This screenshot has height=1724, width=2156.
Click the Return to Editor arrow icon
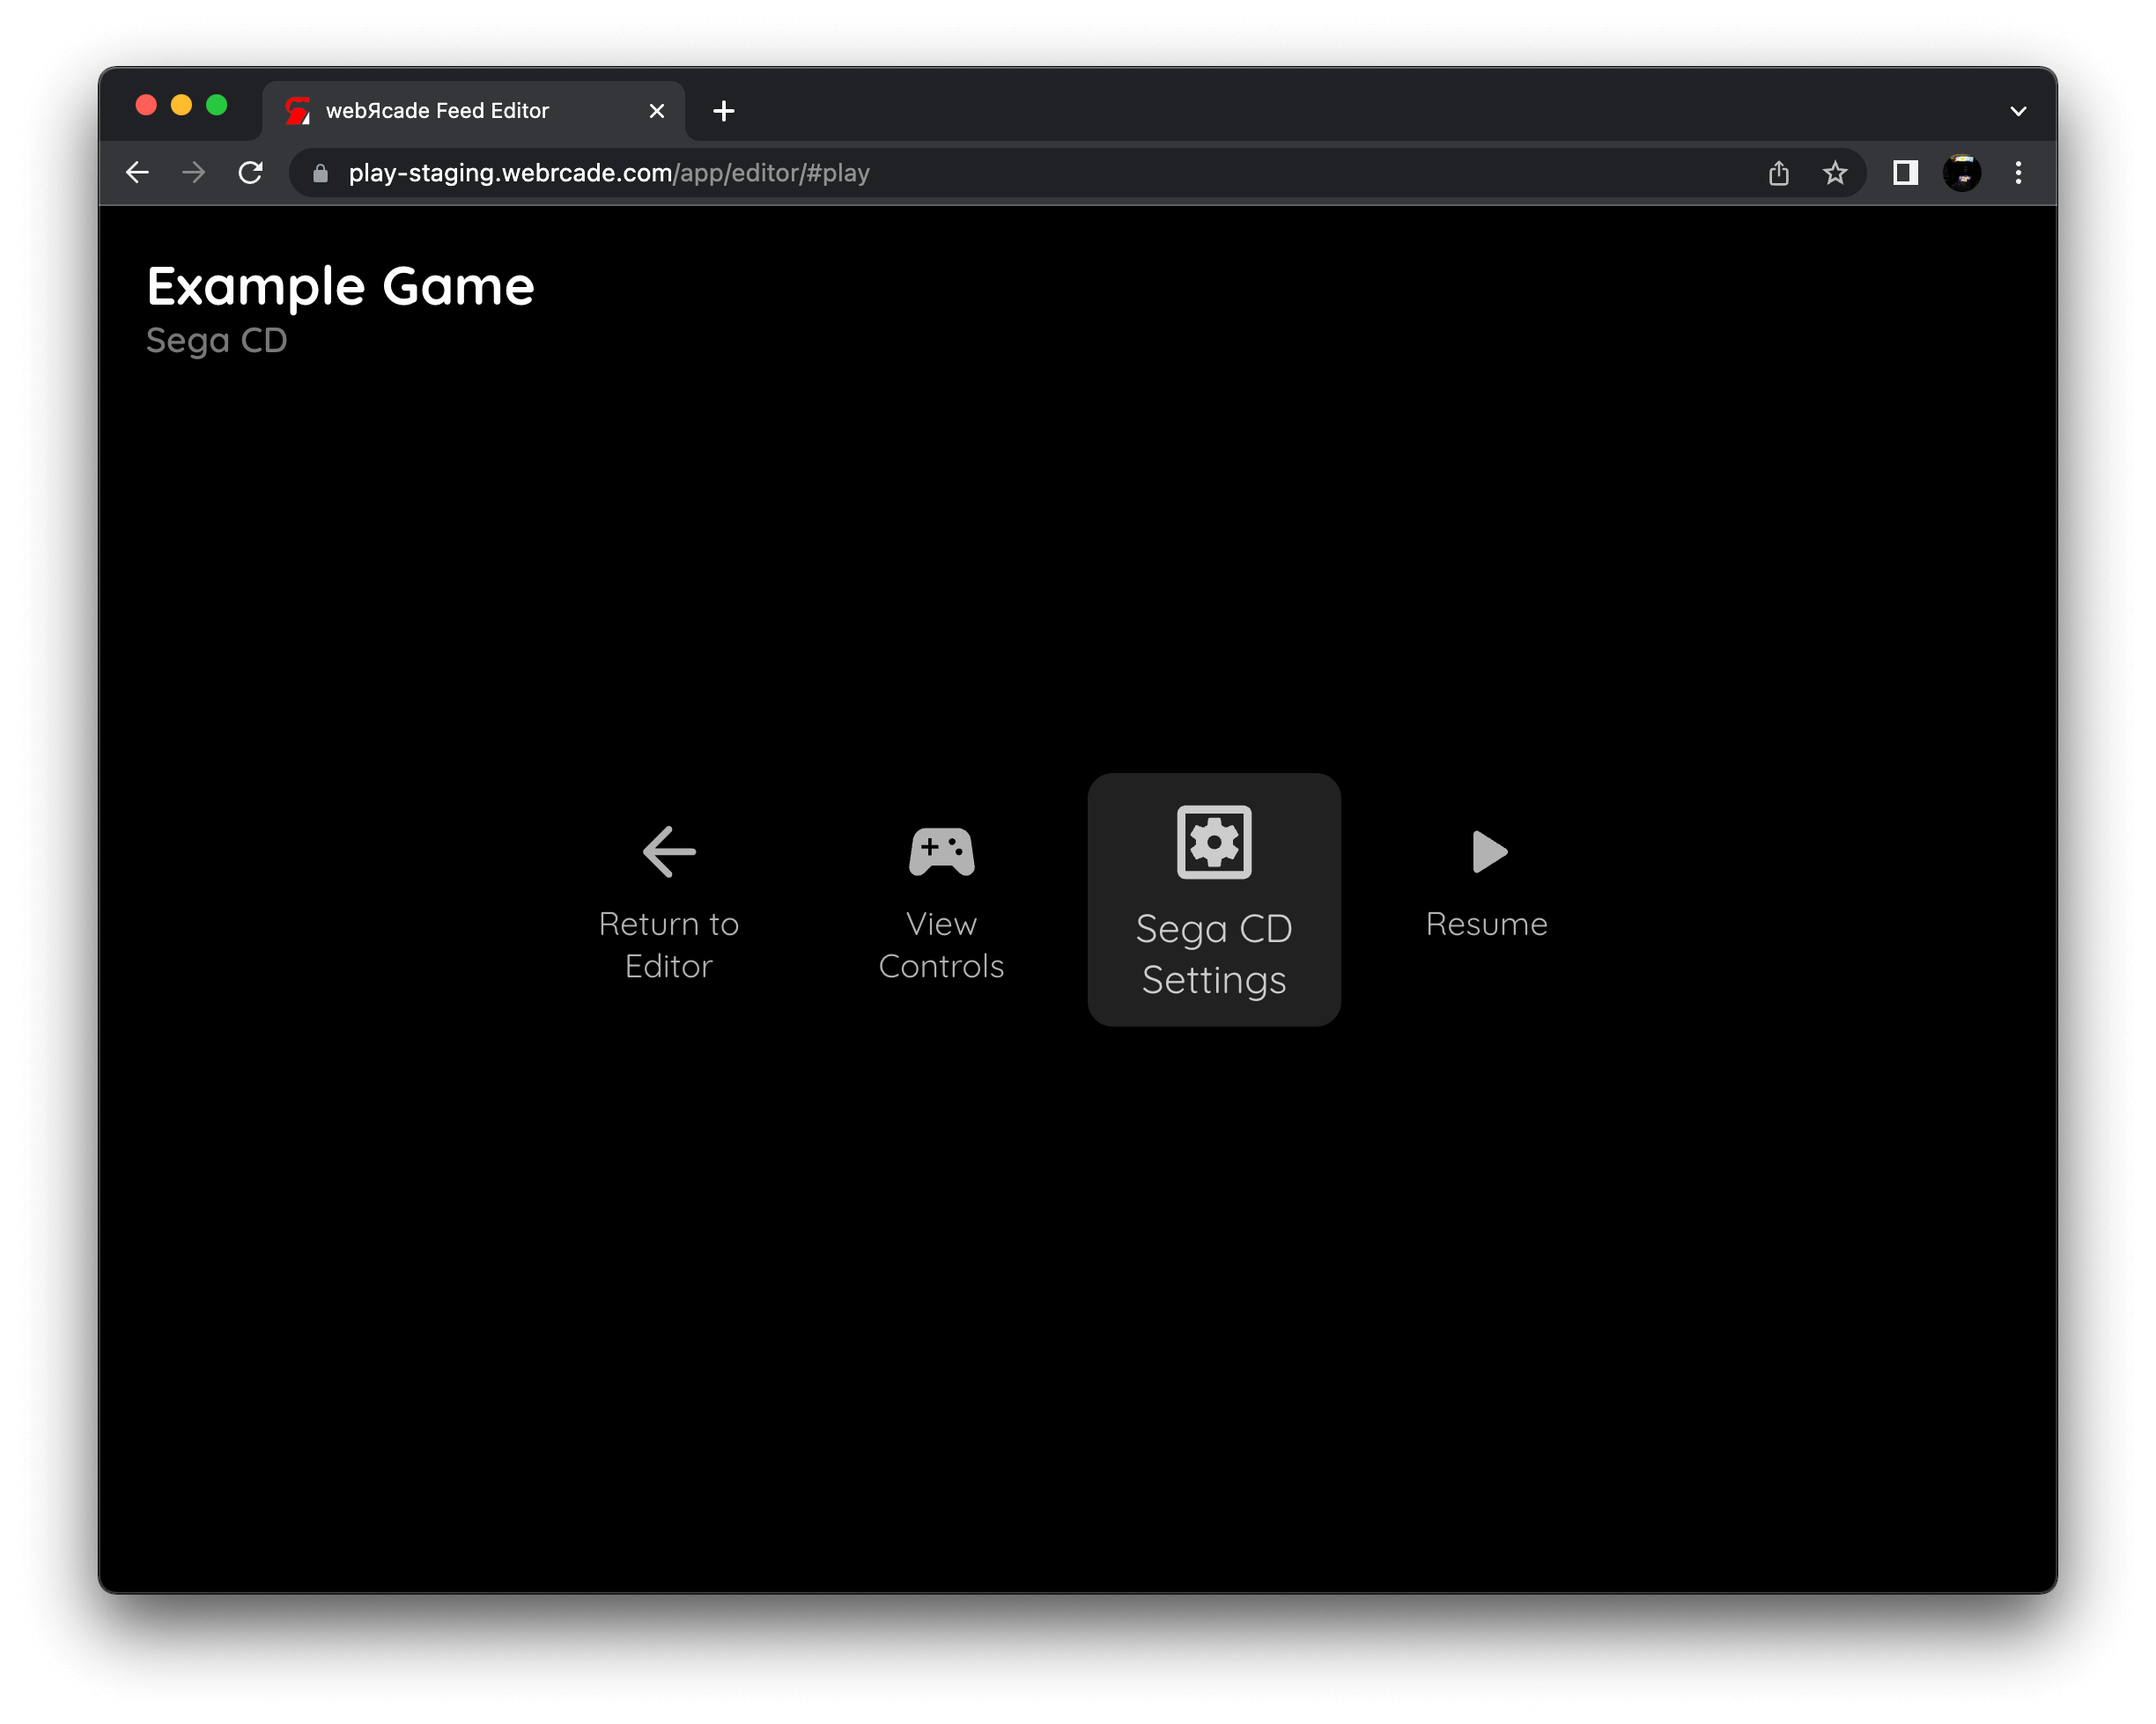[x=668, y=851]
